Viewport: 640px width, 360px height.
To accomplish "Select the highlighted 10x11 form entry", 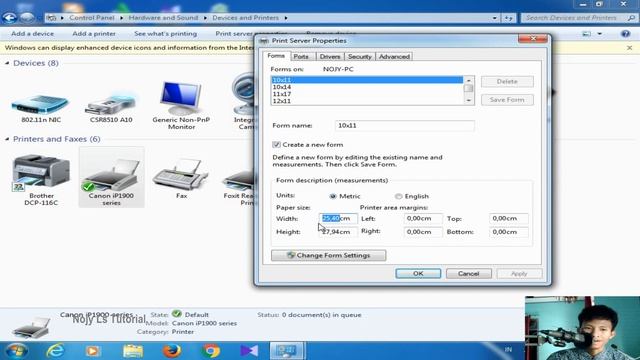I will coord(367,80).
